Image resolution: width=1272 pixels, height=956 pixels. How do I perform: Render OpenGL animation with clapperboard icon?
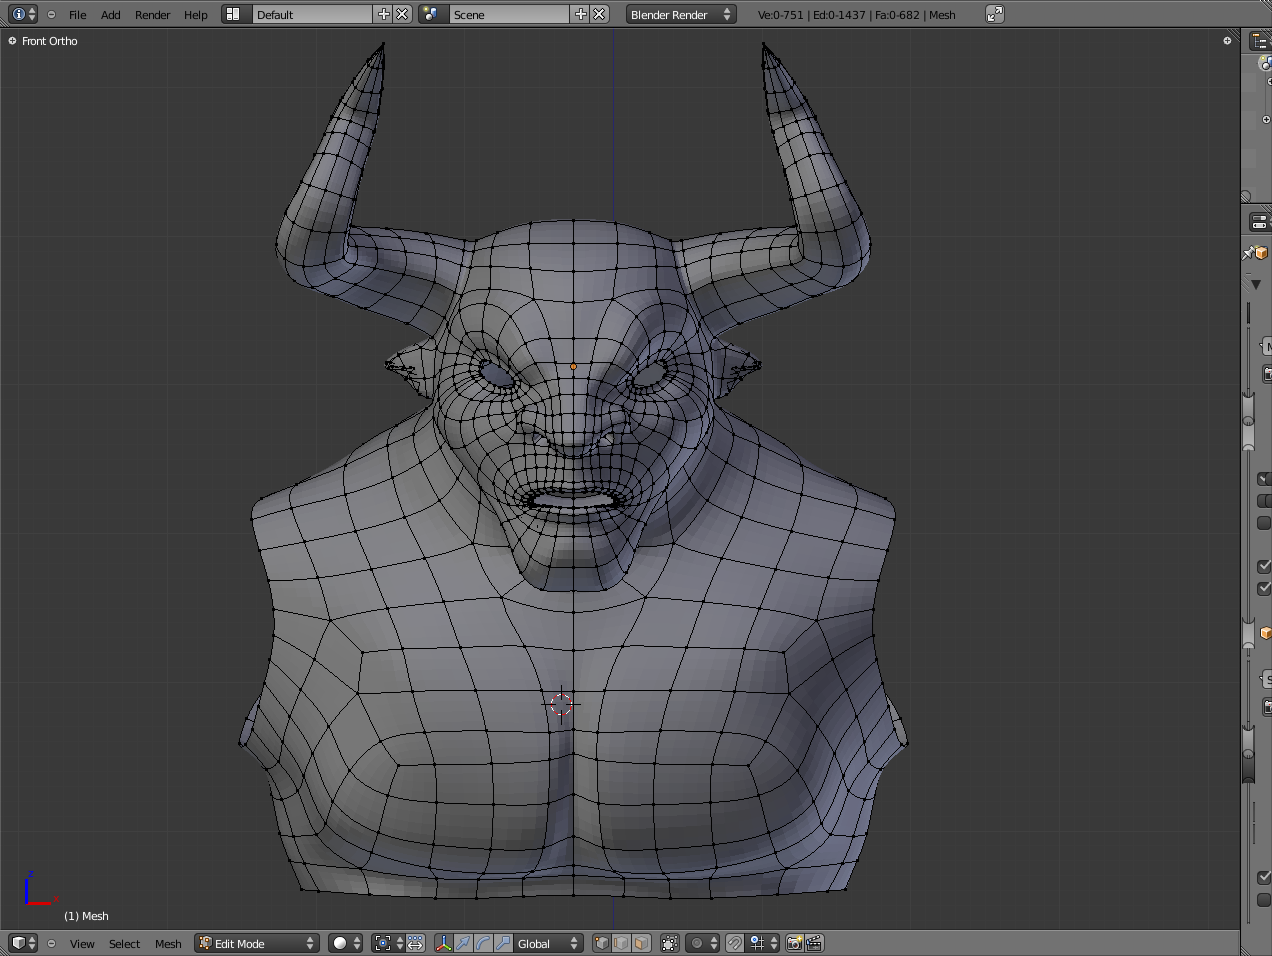click(x=814, y=943)
